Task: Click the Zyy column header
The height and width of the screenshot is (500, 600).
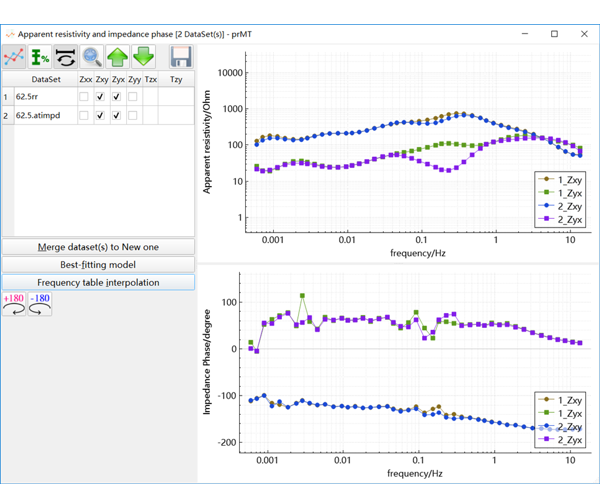Action: coord(135,80)
